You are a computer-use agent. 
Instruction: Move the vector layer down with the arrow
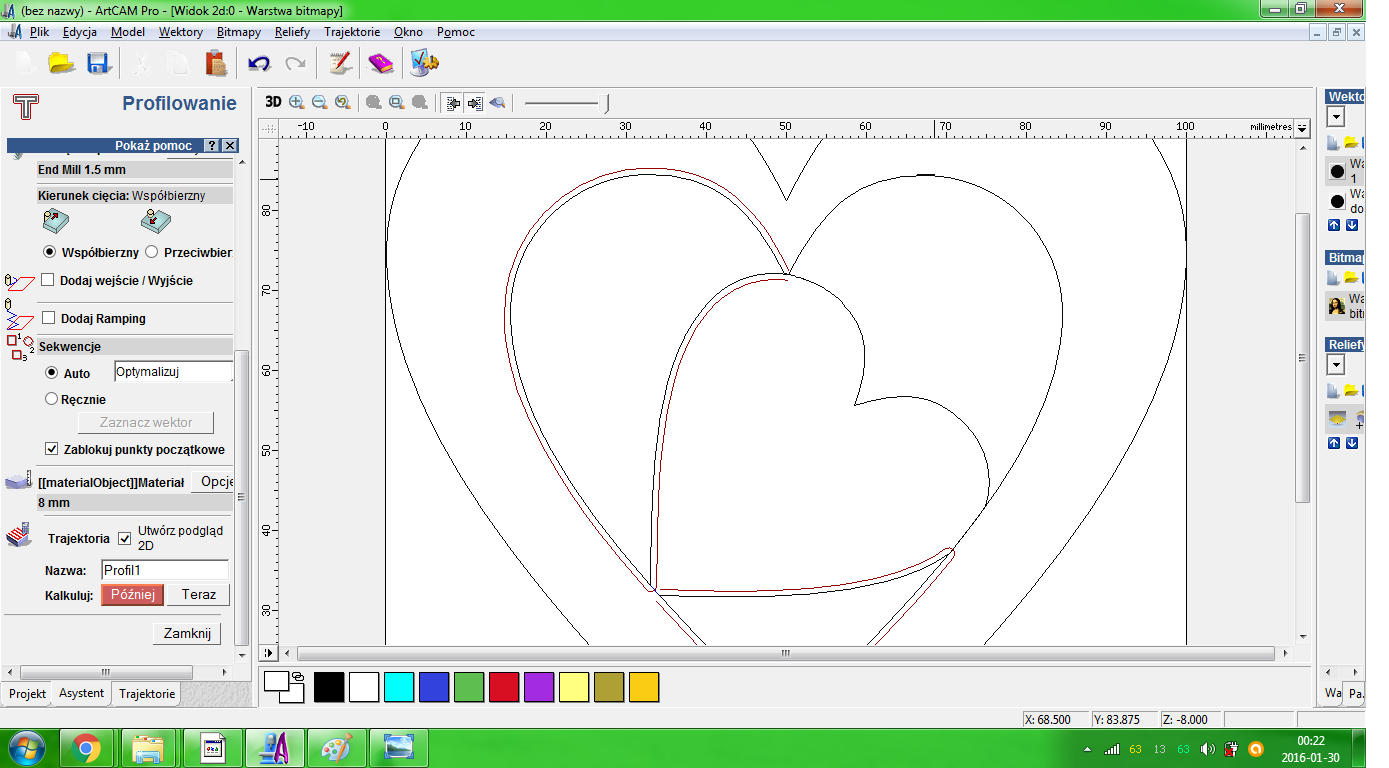pos(1351,225)
